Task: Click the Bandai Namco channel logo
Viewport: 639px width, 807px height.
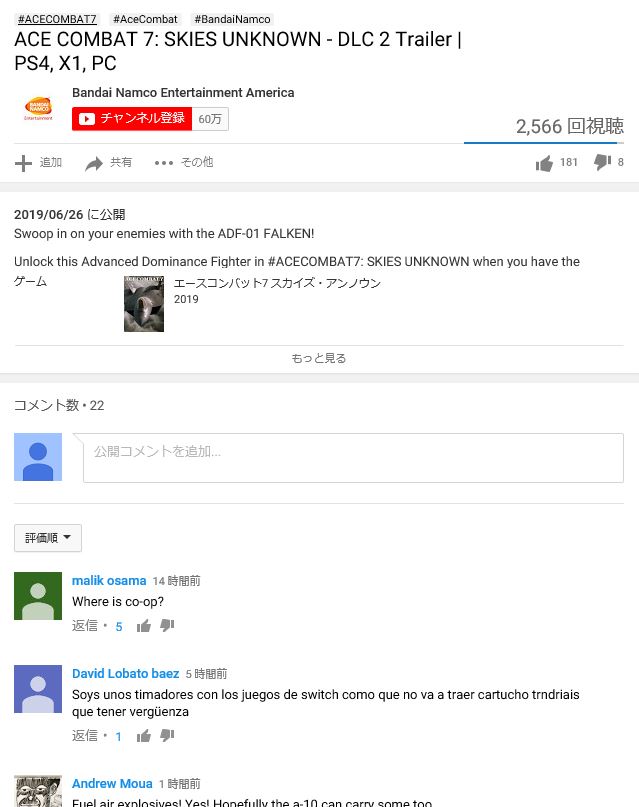Action: click(38, 109)
